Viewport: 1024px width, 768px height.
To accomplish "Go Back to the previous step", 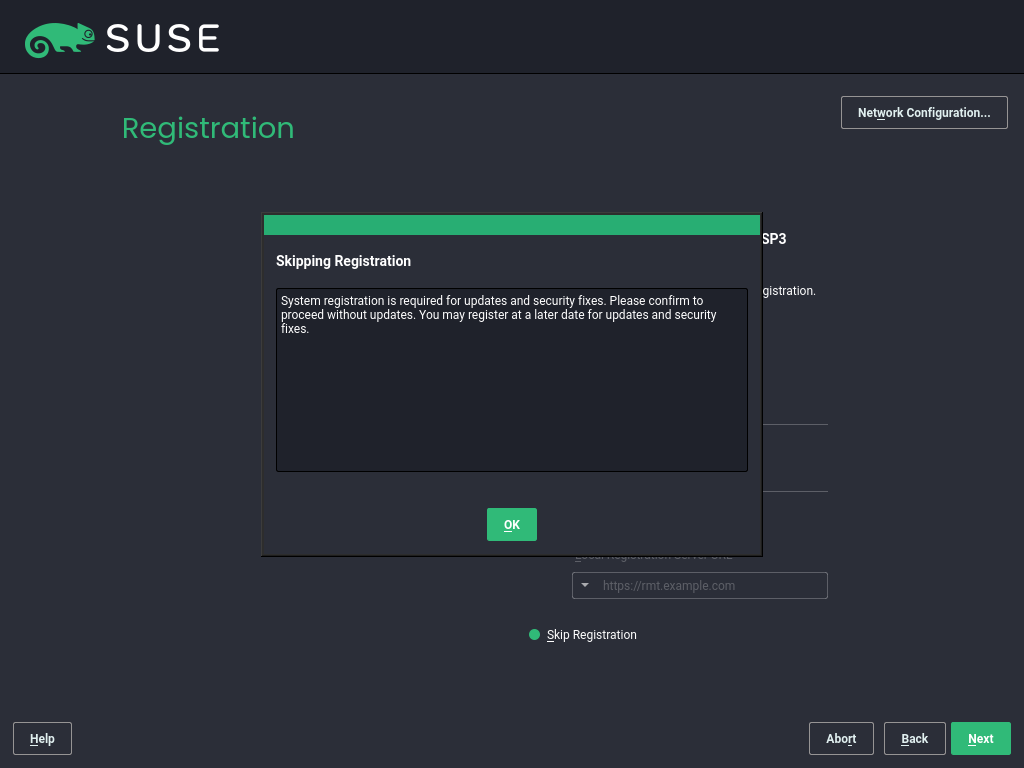I will pyautogui.click(x=914, y=738).
